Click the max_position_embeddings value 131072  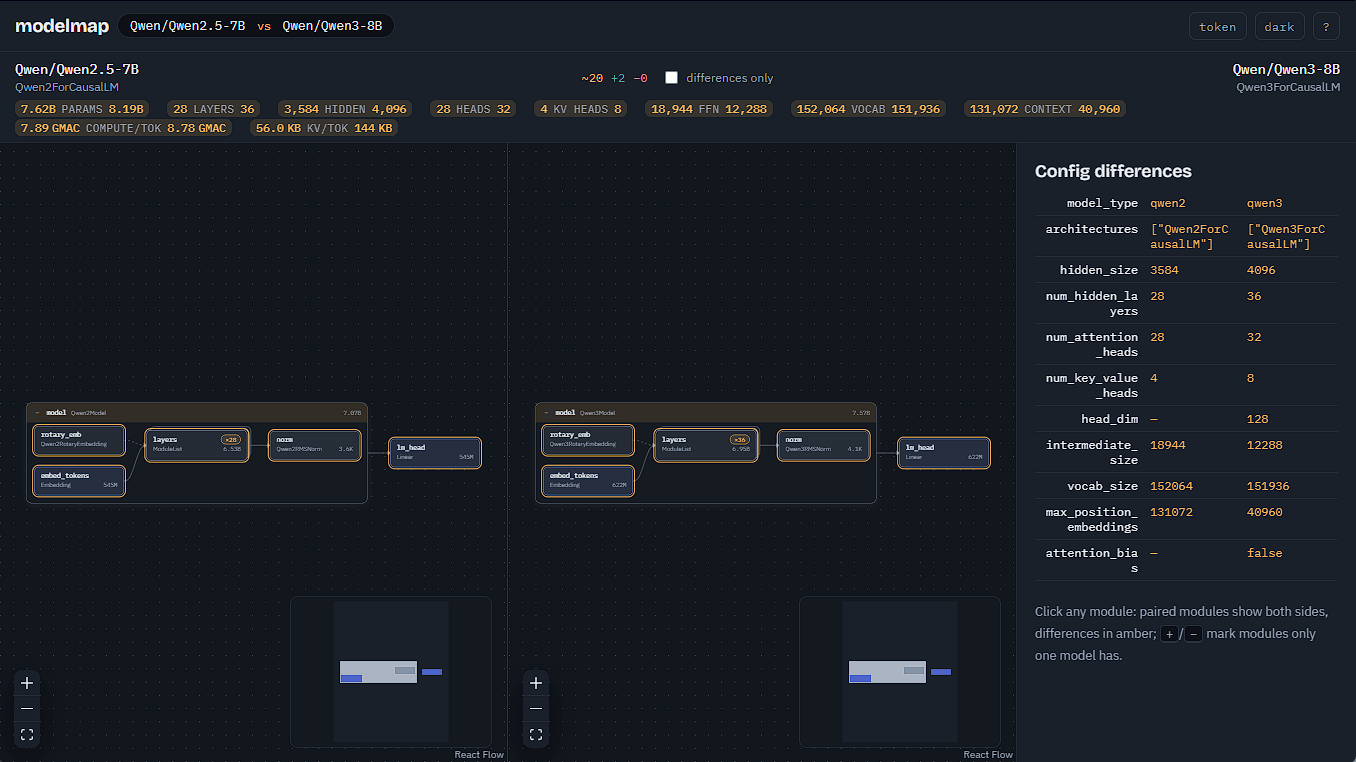1171,512
